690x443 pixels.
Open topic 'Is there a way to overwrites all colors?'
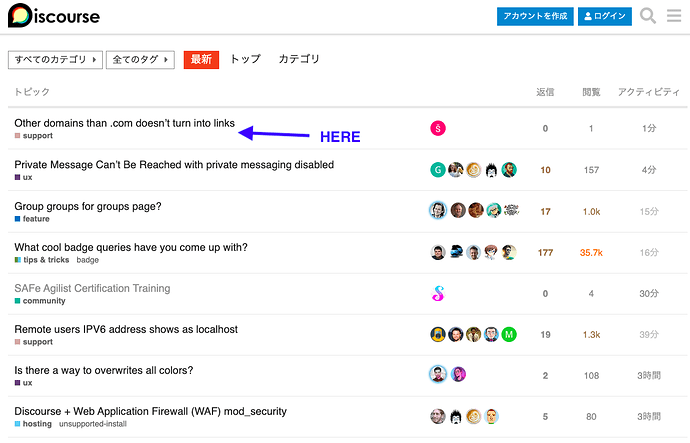click(103, 370)
